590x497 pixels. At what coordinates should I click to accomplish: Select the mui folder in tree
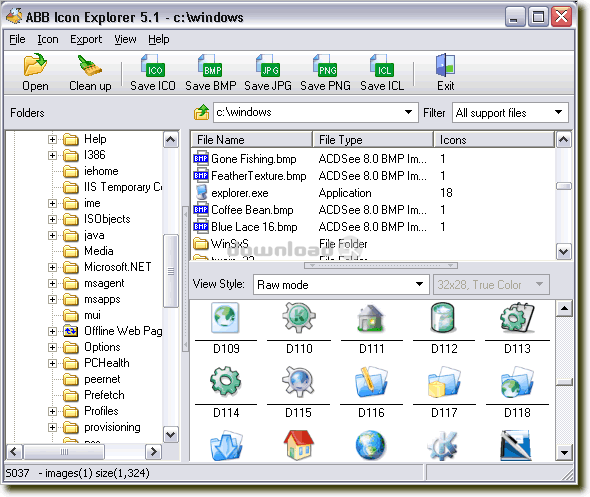93,315
